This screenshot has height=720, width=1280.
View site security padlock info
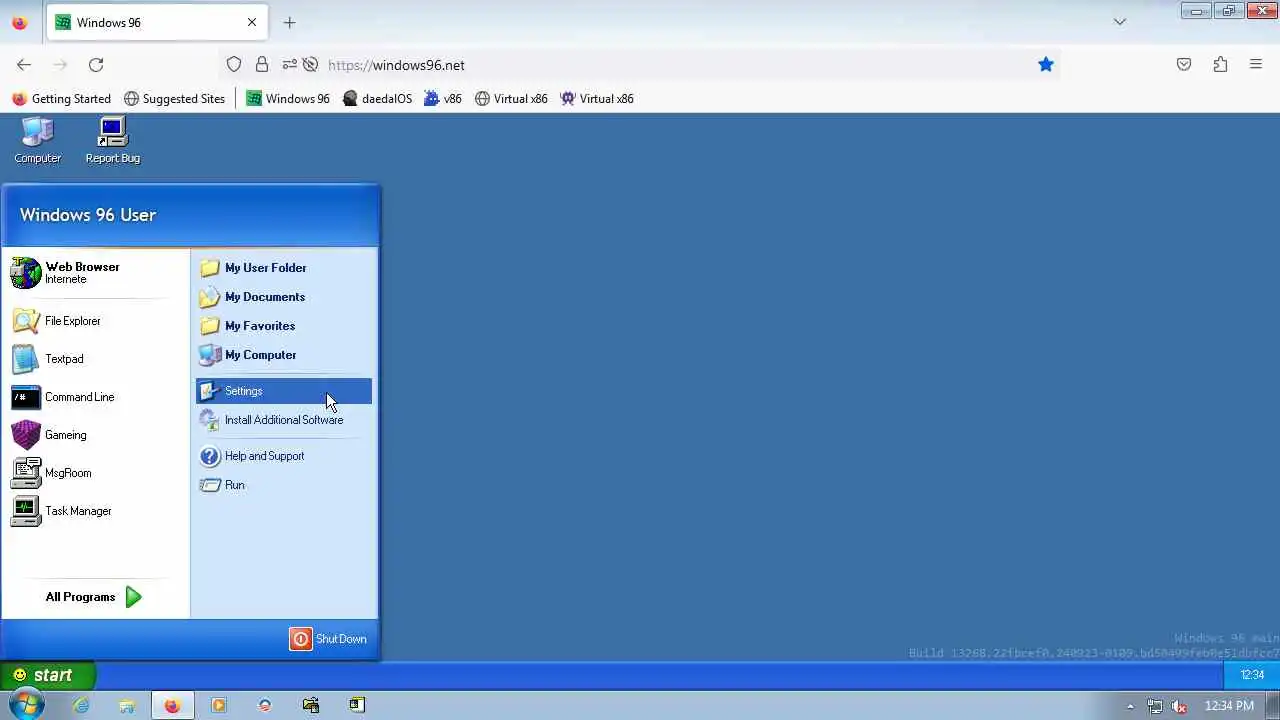coord(262,65)
